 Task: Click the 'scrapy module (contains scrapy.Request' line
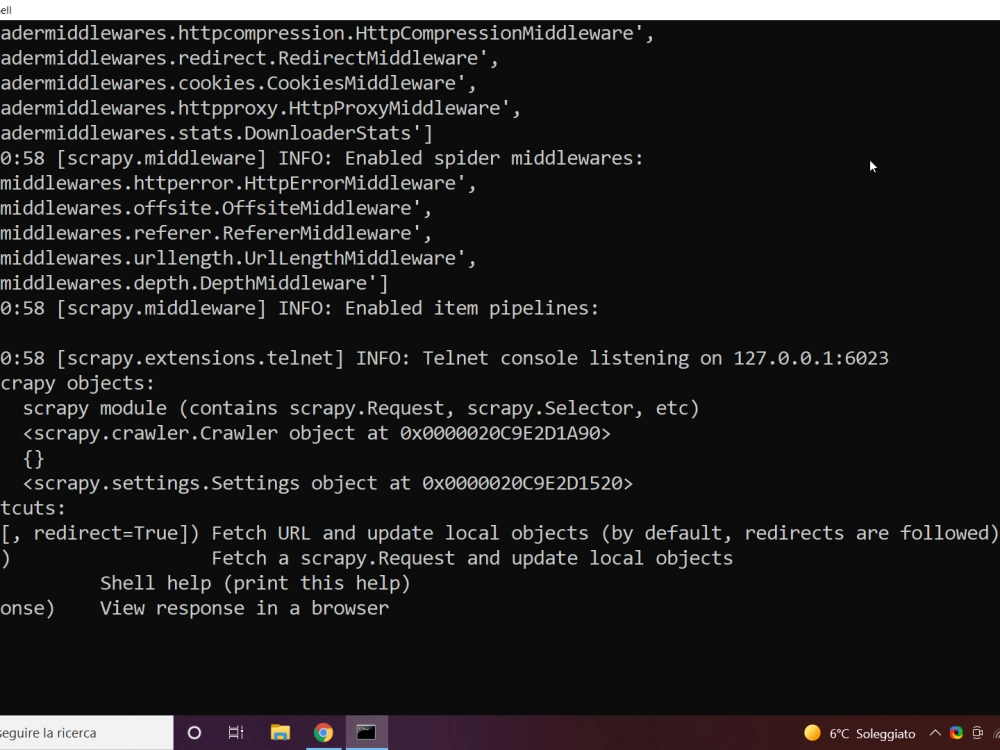pyautogui.click(x=361, y=408)
